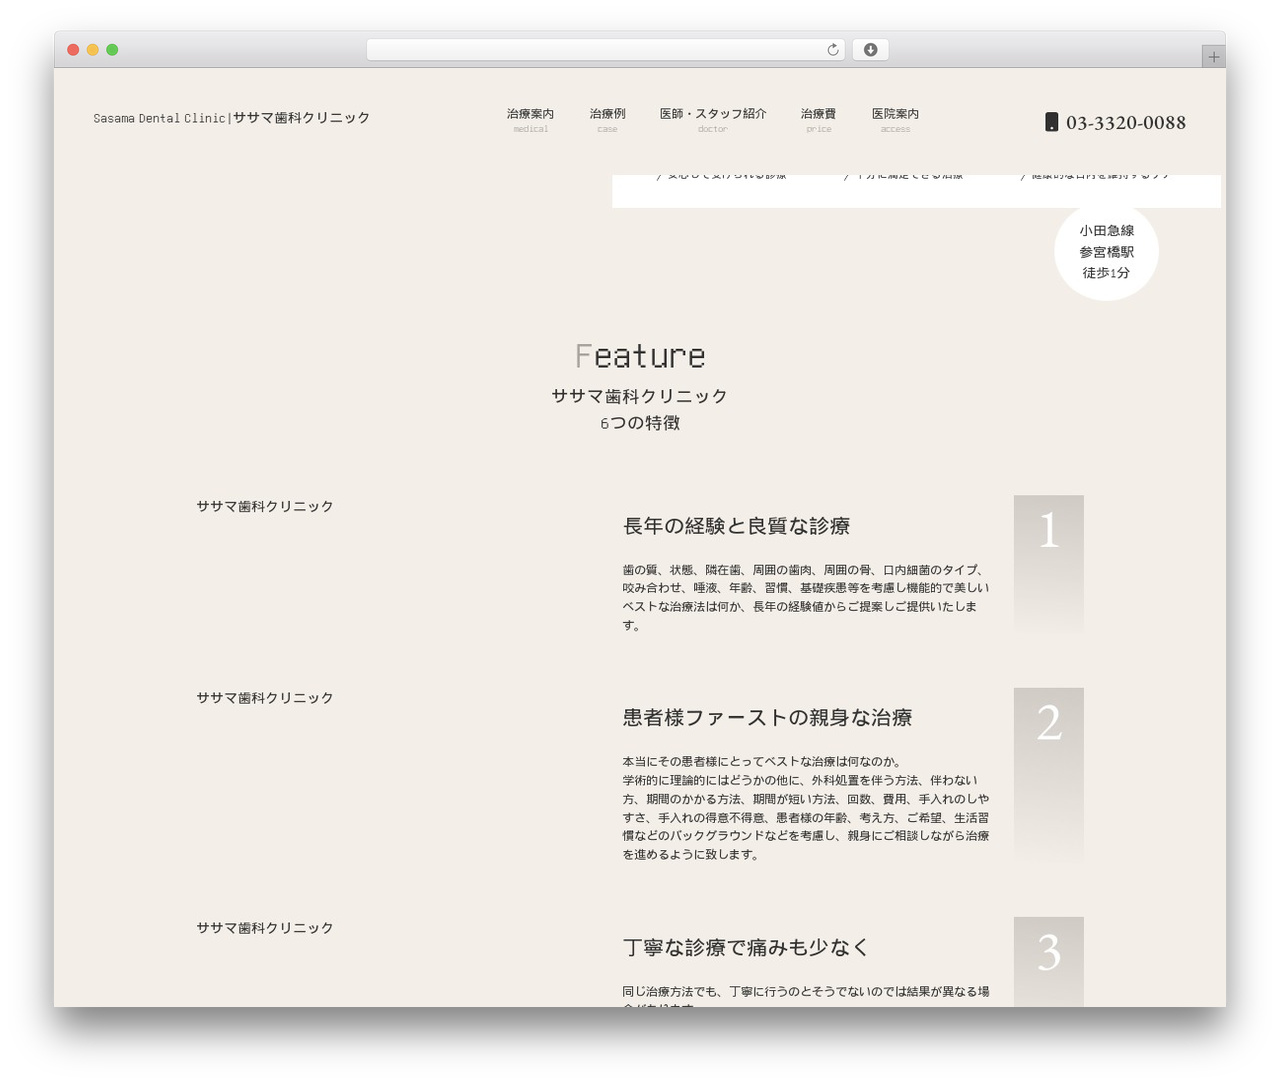Open a new tab with plus icon
The image size is (1280, 1084).
(1213, 57)
